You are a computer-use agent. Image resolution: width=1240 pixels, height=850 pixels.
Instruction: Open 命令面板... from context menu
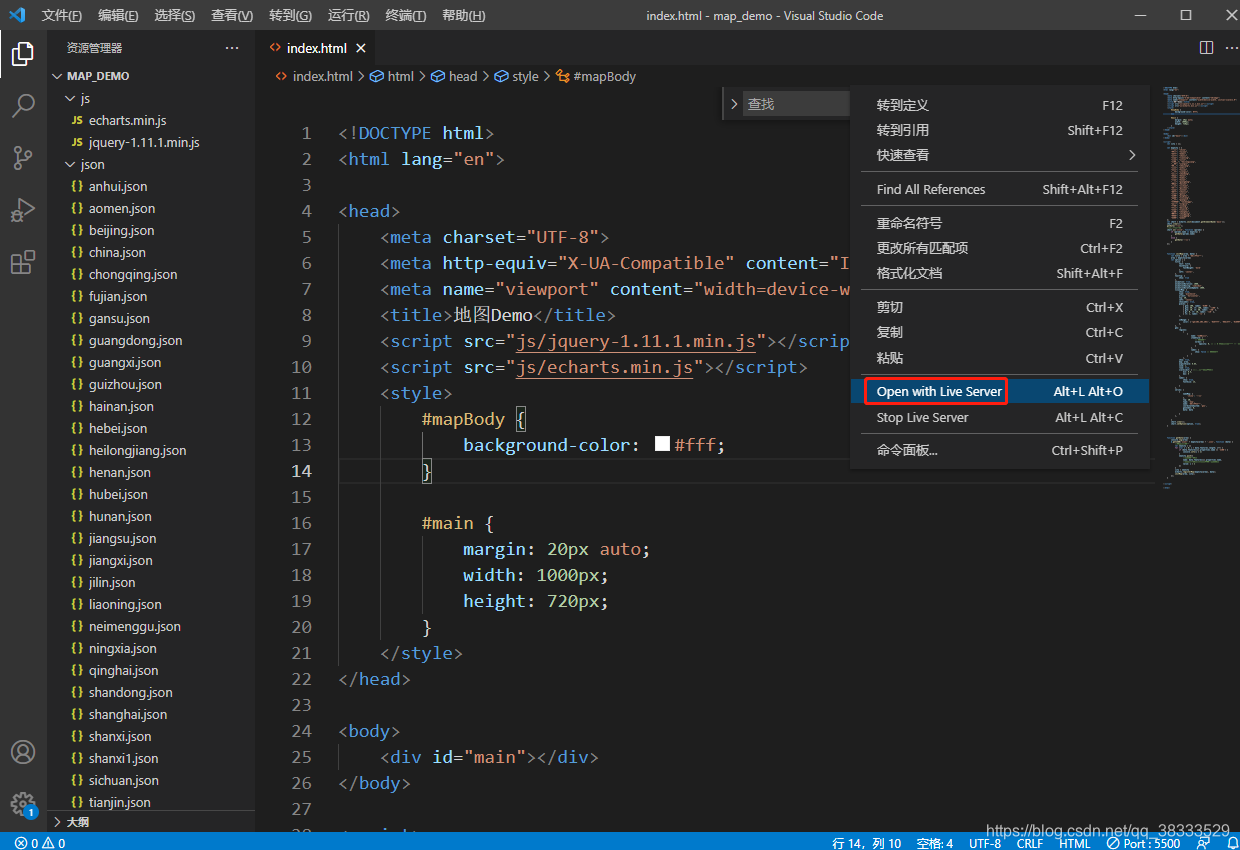pos(1000,450)
